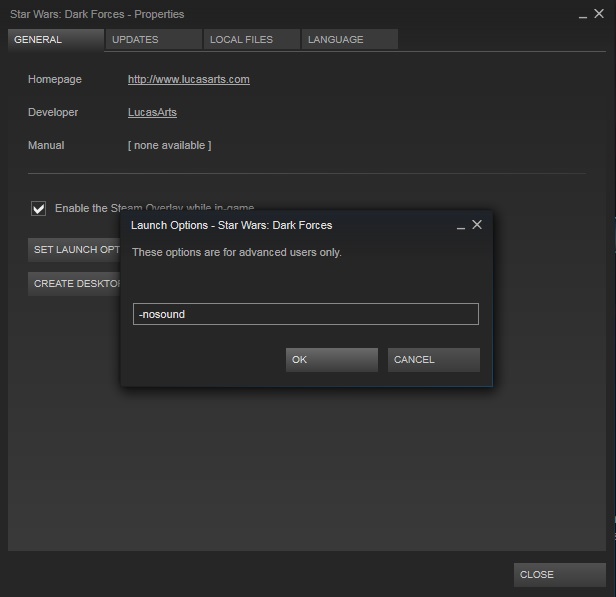
Task: Open the Updates tab
Action: pos(154,39)
